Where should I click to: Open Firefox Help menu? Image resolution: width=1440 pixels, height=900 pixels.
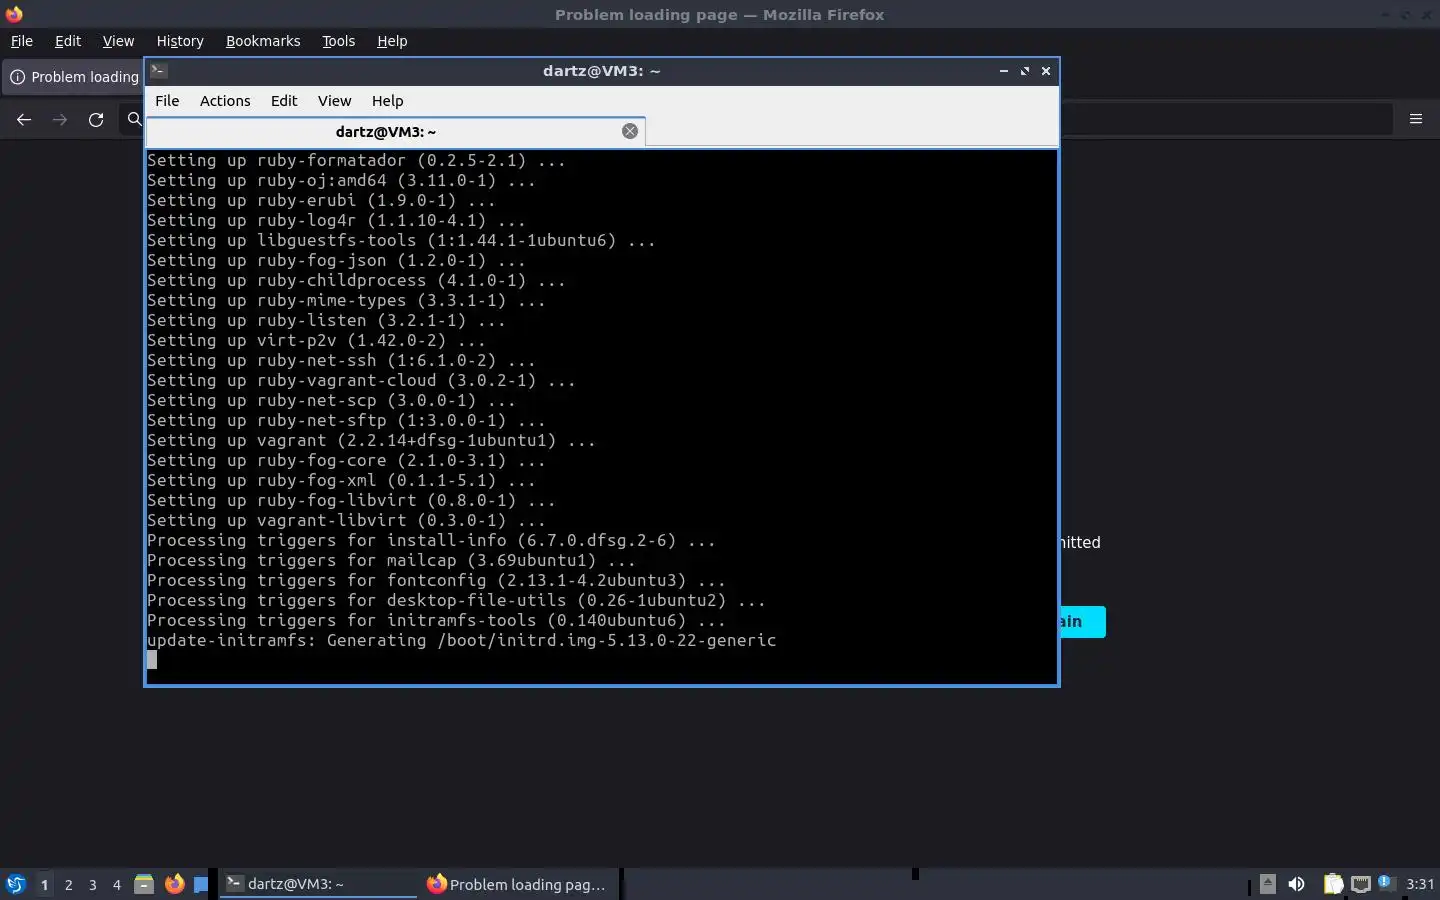pos(392,41)
